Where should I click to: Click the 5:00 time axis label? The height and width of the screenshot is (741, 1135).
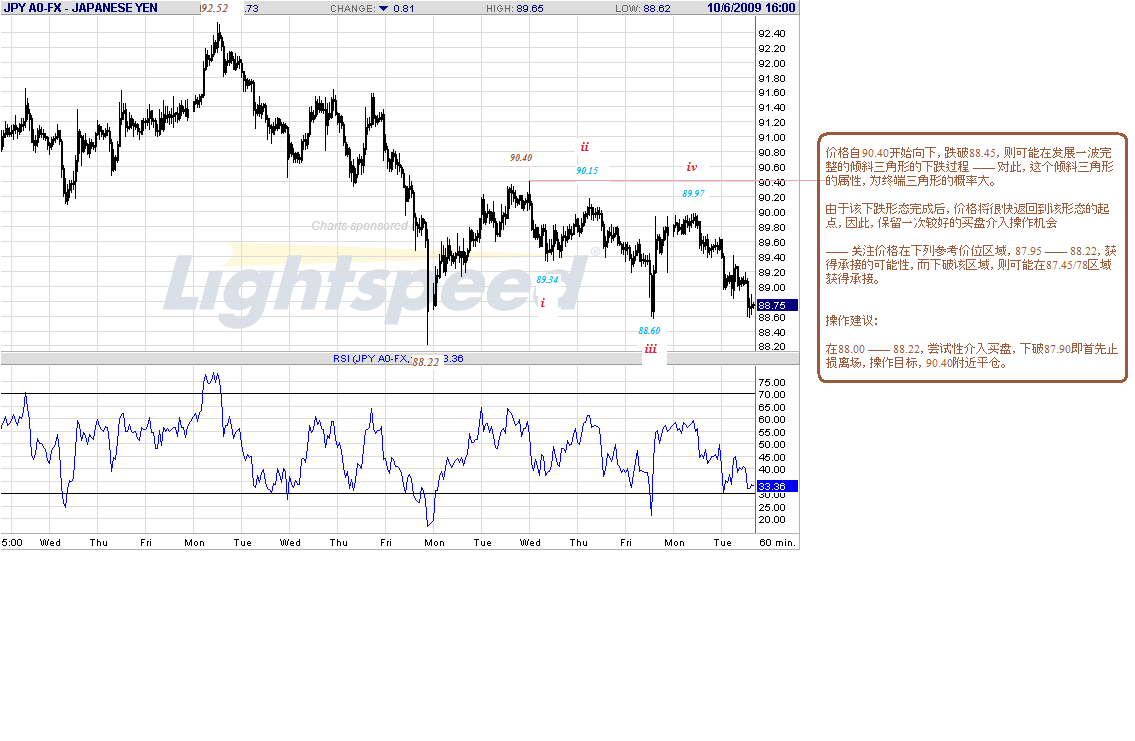12,542
